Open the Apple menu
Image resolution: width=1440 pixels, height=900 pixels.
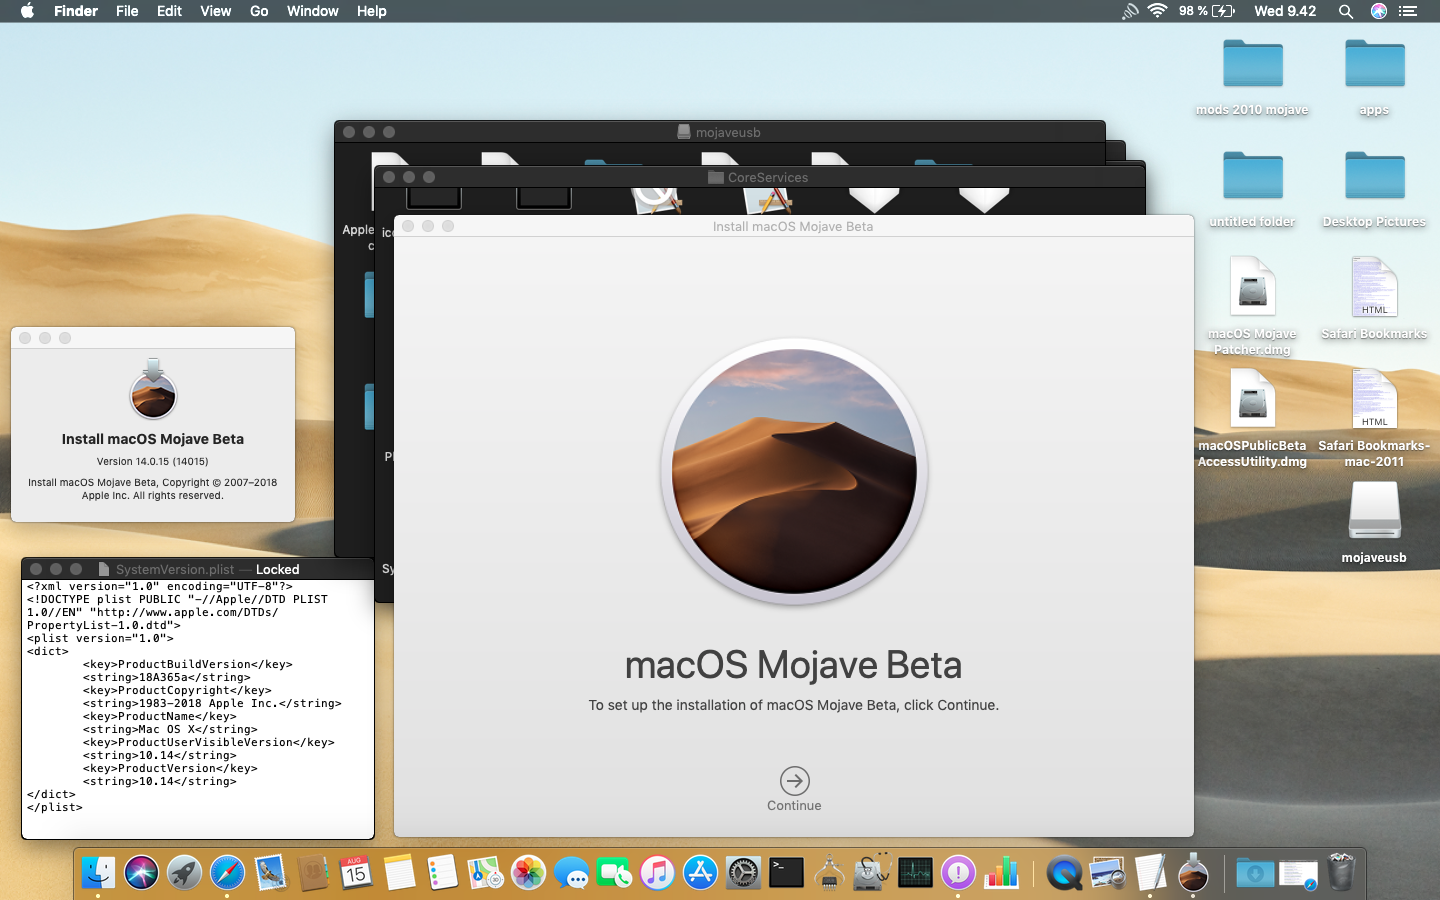coord(27,11)
